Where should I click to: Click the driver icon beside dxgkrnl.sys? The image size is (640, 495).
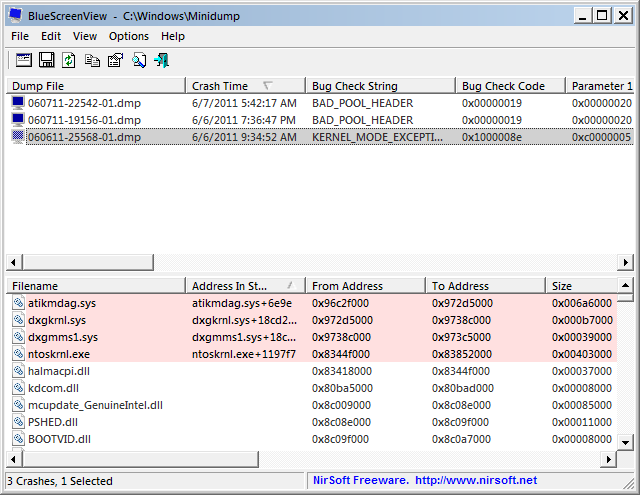click(x=18, y=320)
